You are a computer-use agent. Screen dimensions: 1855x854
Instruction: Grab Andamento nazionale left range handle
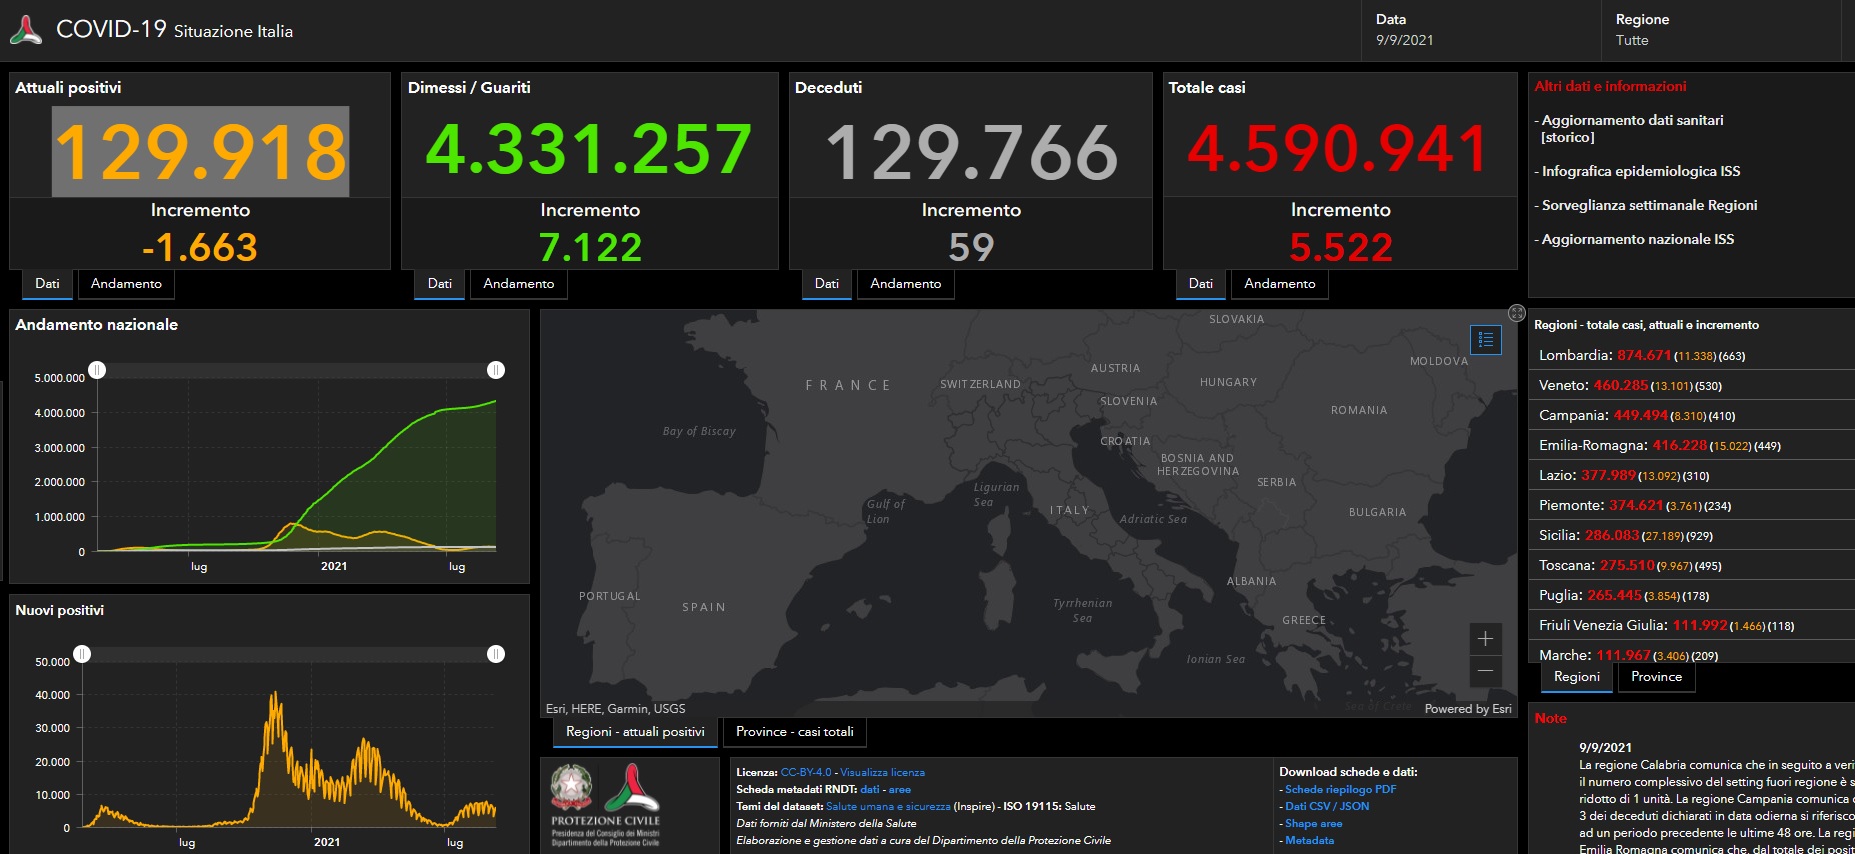97,370
